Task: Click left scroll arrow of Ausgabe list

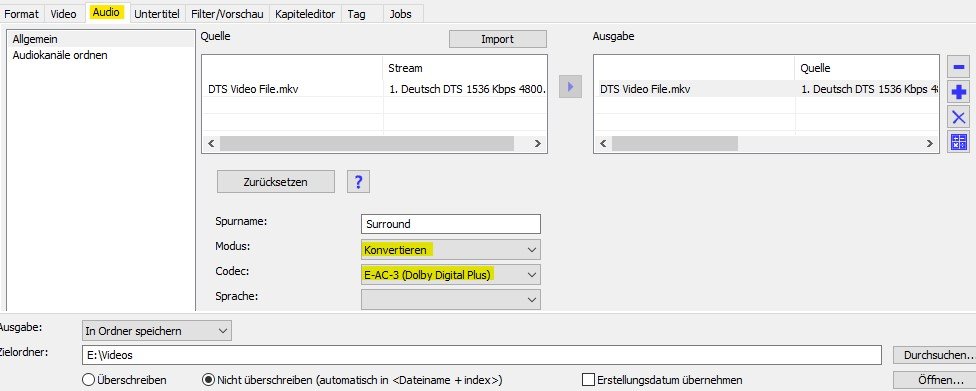Action: click(x=603, y=143)
